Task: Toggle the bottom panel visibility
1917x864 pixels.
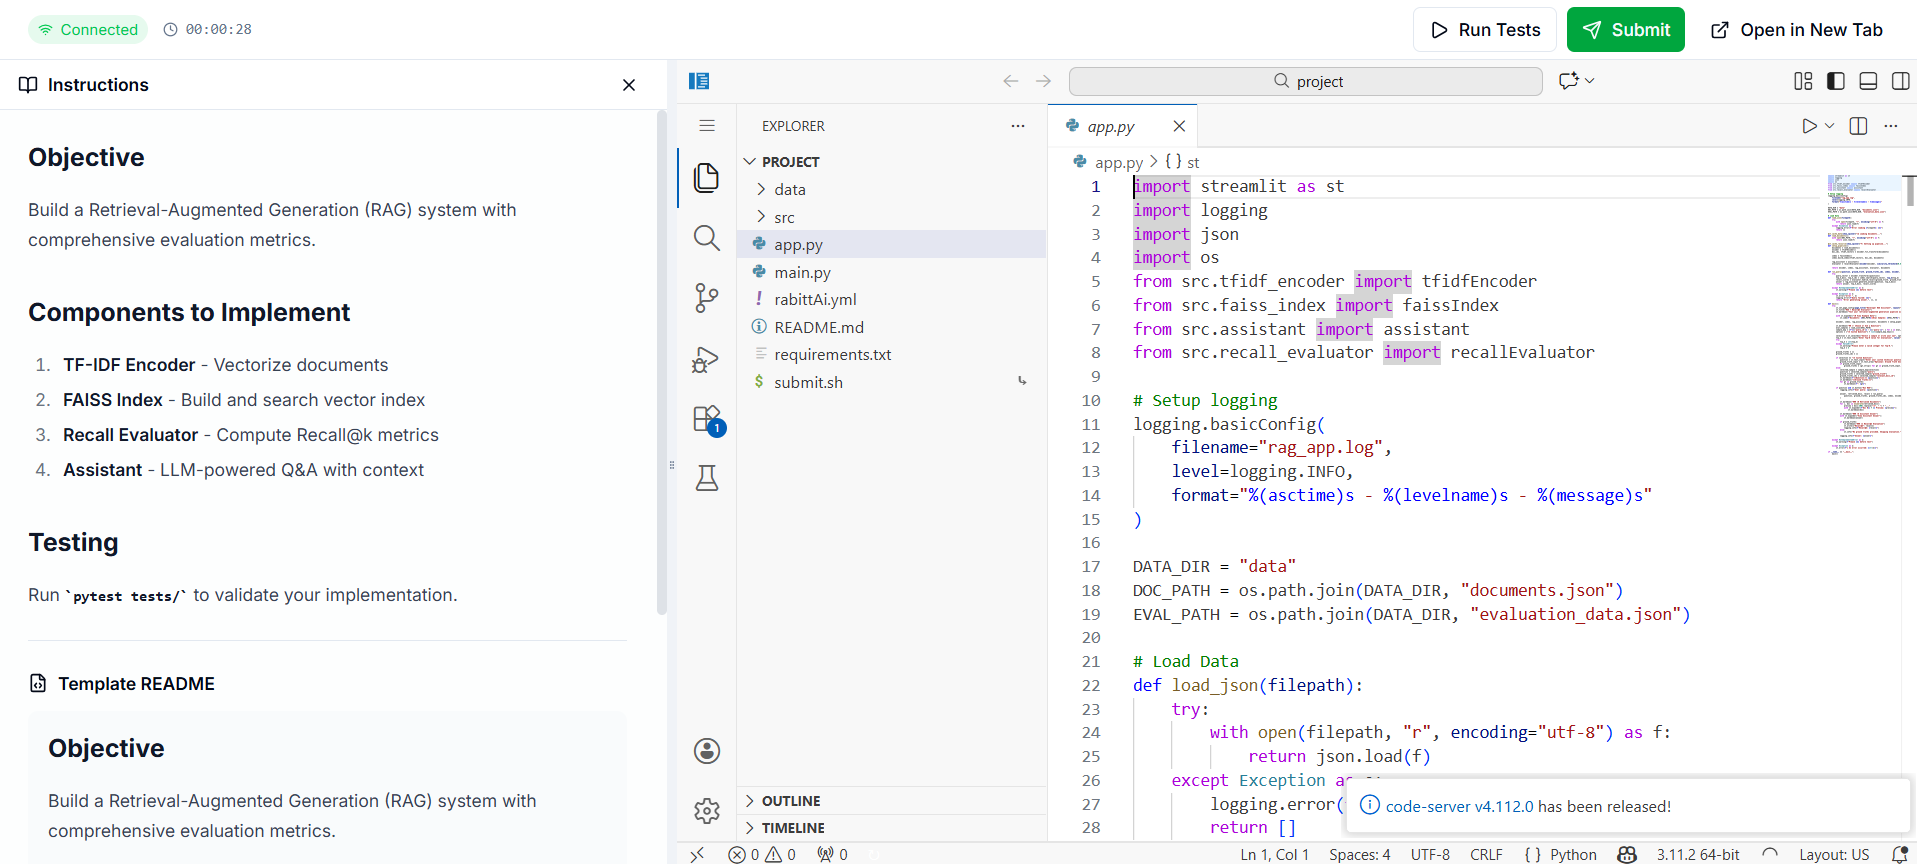Action: pos(1867,81)
